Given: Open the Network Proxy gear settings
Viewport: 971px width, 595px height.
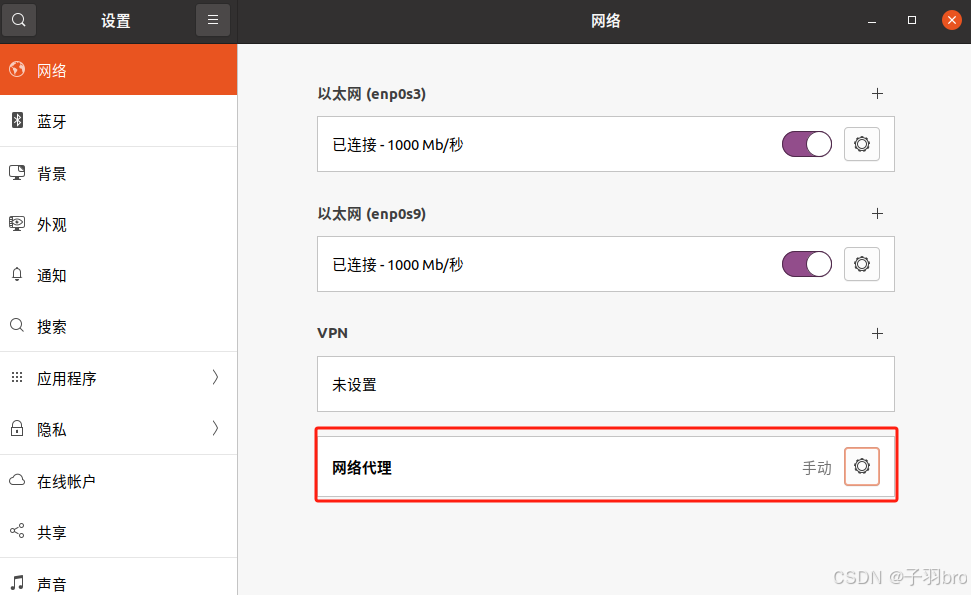Looking at the screenshot, I should tap(861, 467).
